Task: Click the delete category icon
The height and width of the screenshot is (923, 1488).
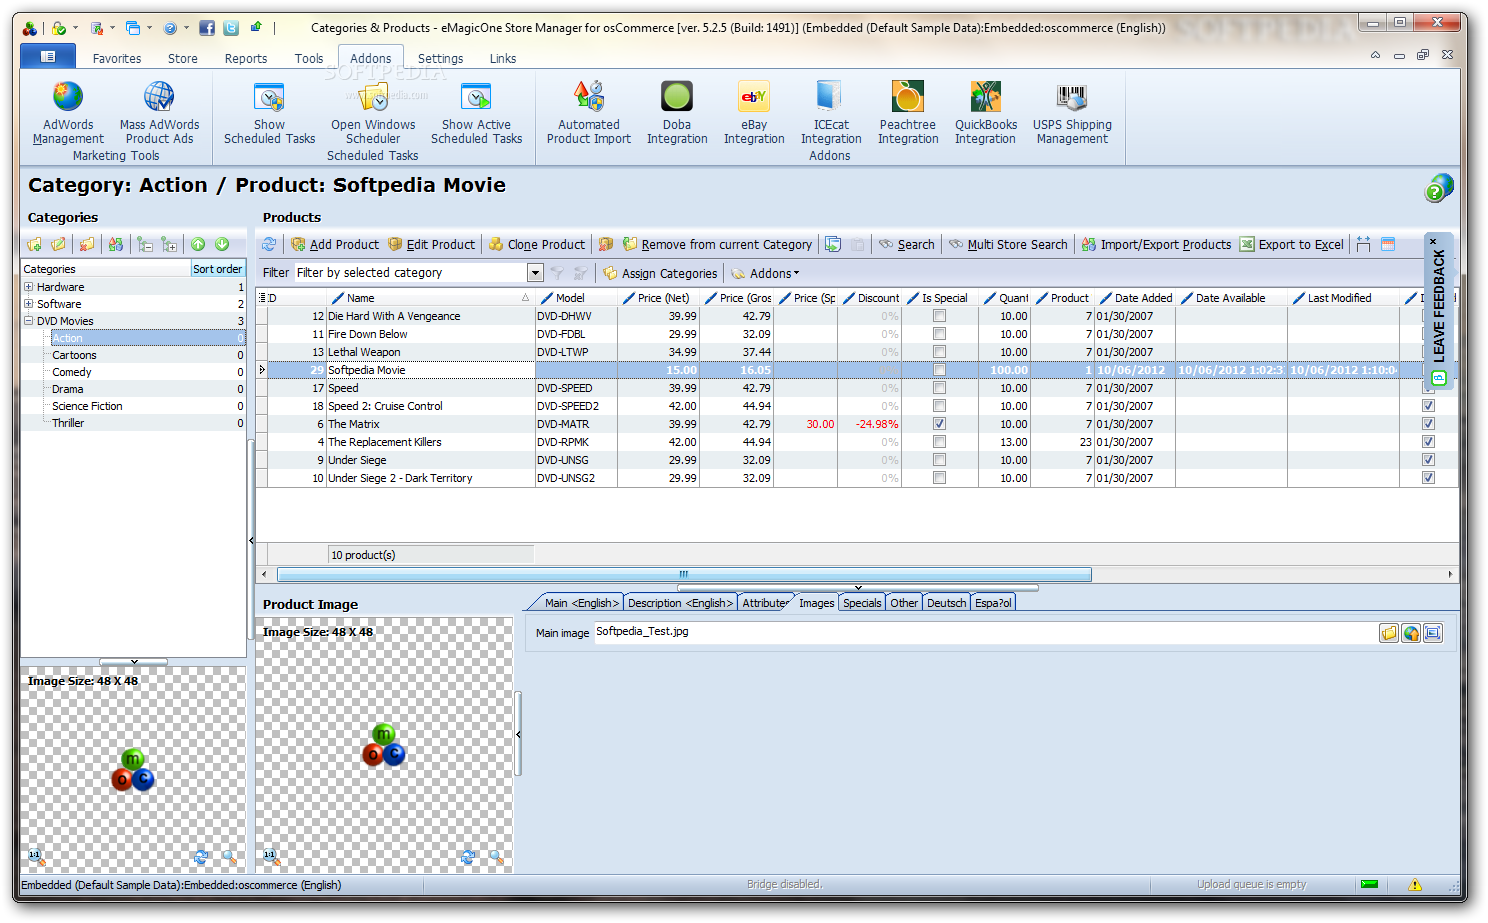Action: [x=87, y=244]
